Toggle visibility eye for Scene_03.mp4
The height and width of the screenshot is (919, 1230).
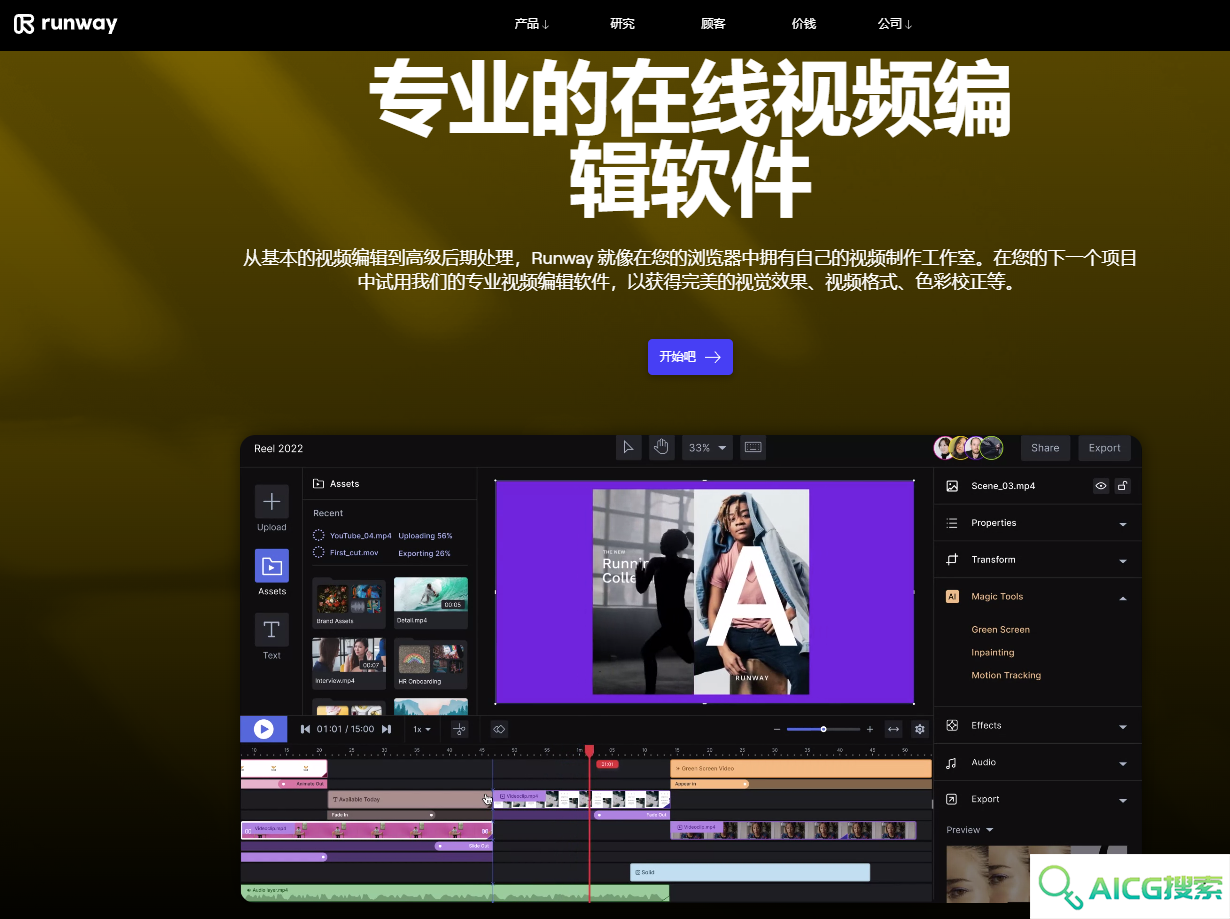1101,486
